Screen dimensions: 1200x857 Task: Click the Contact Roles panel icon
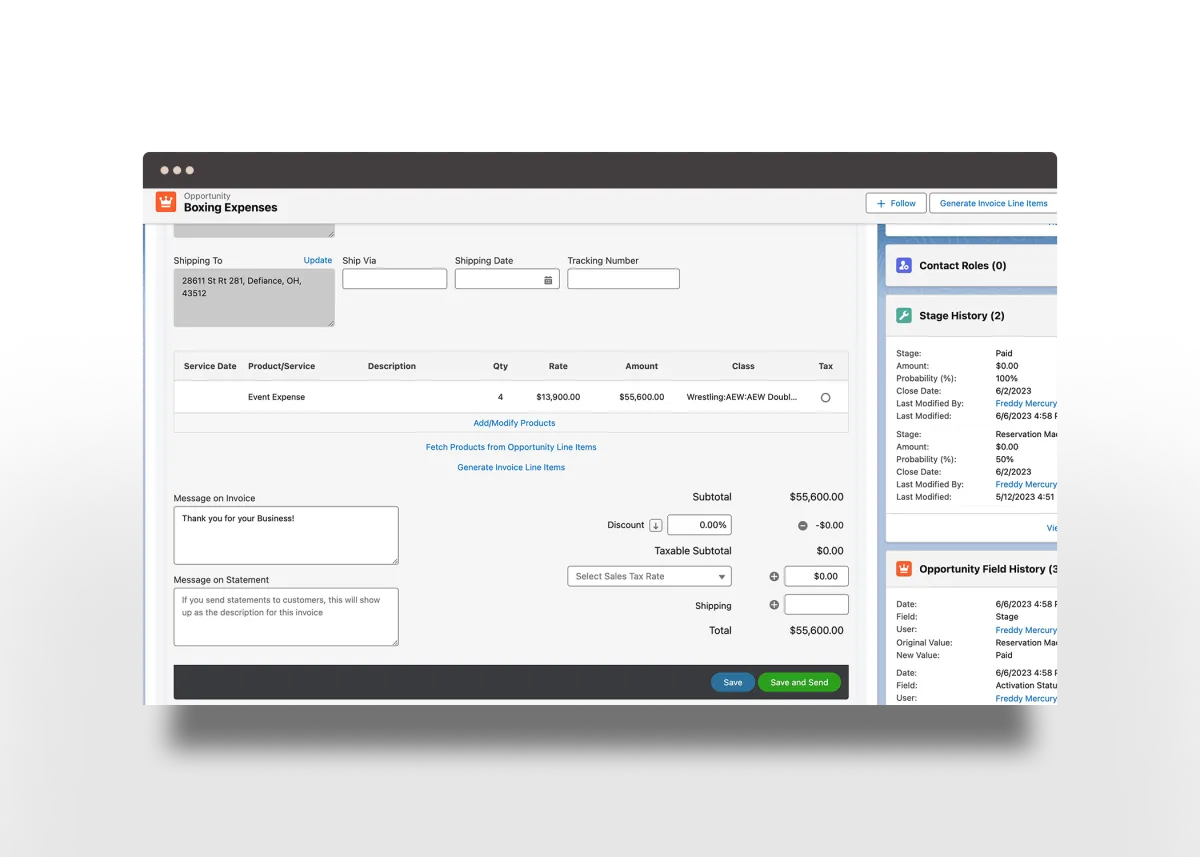point(904,265)
